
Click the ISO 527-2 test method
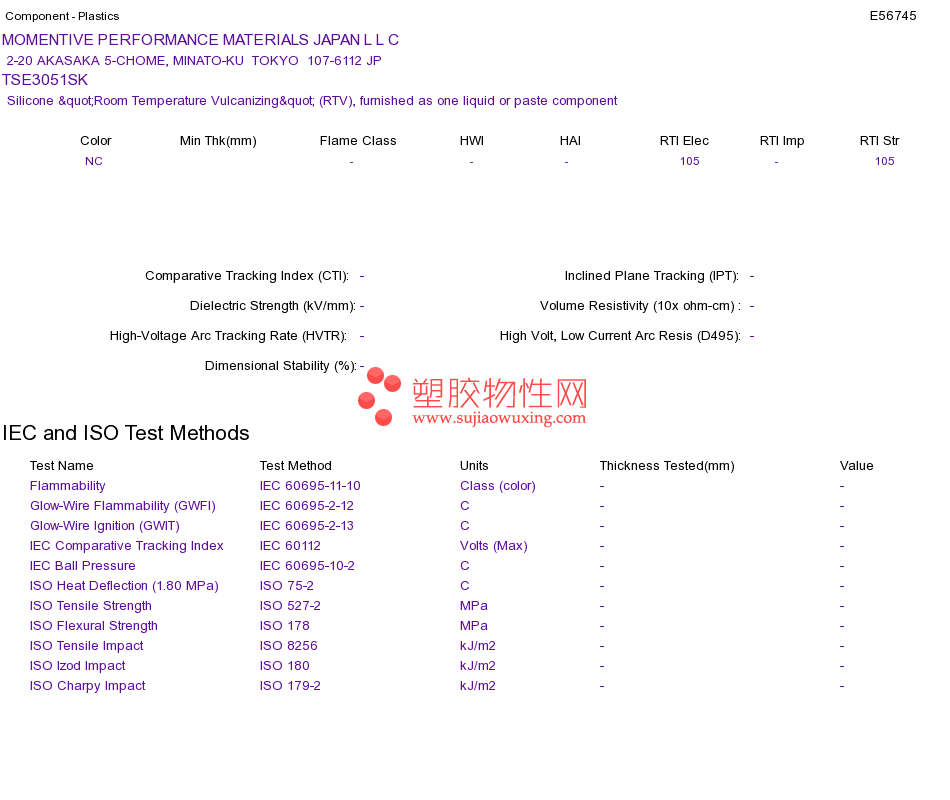(290, 606)
